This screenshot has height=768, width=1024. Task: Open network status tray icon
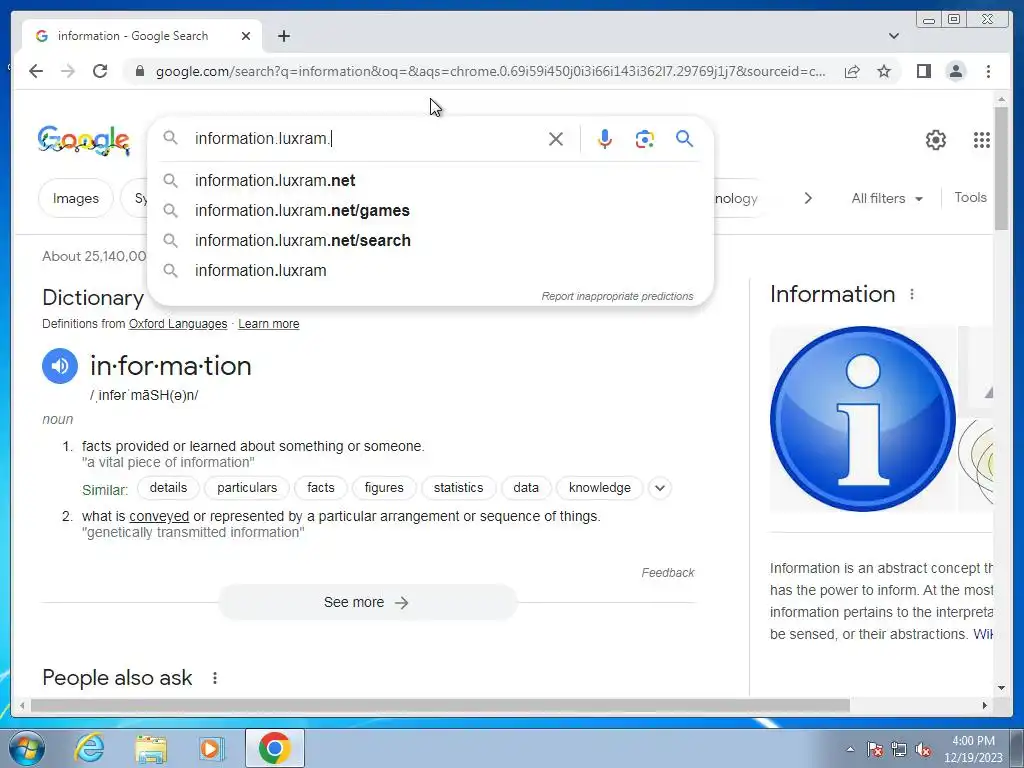(899, 750)
